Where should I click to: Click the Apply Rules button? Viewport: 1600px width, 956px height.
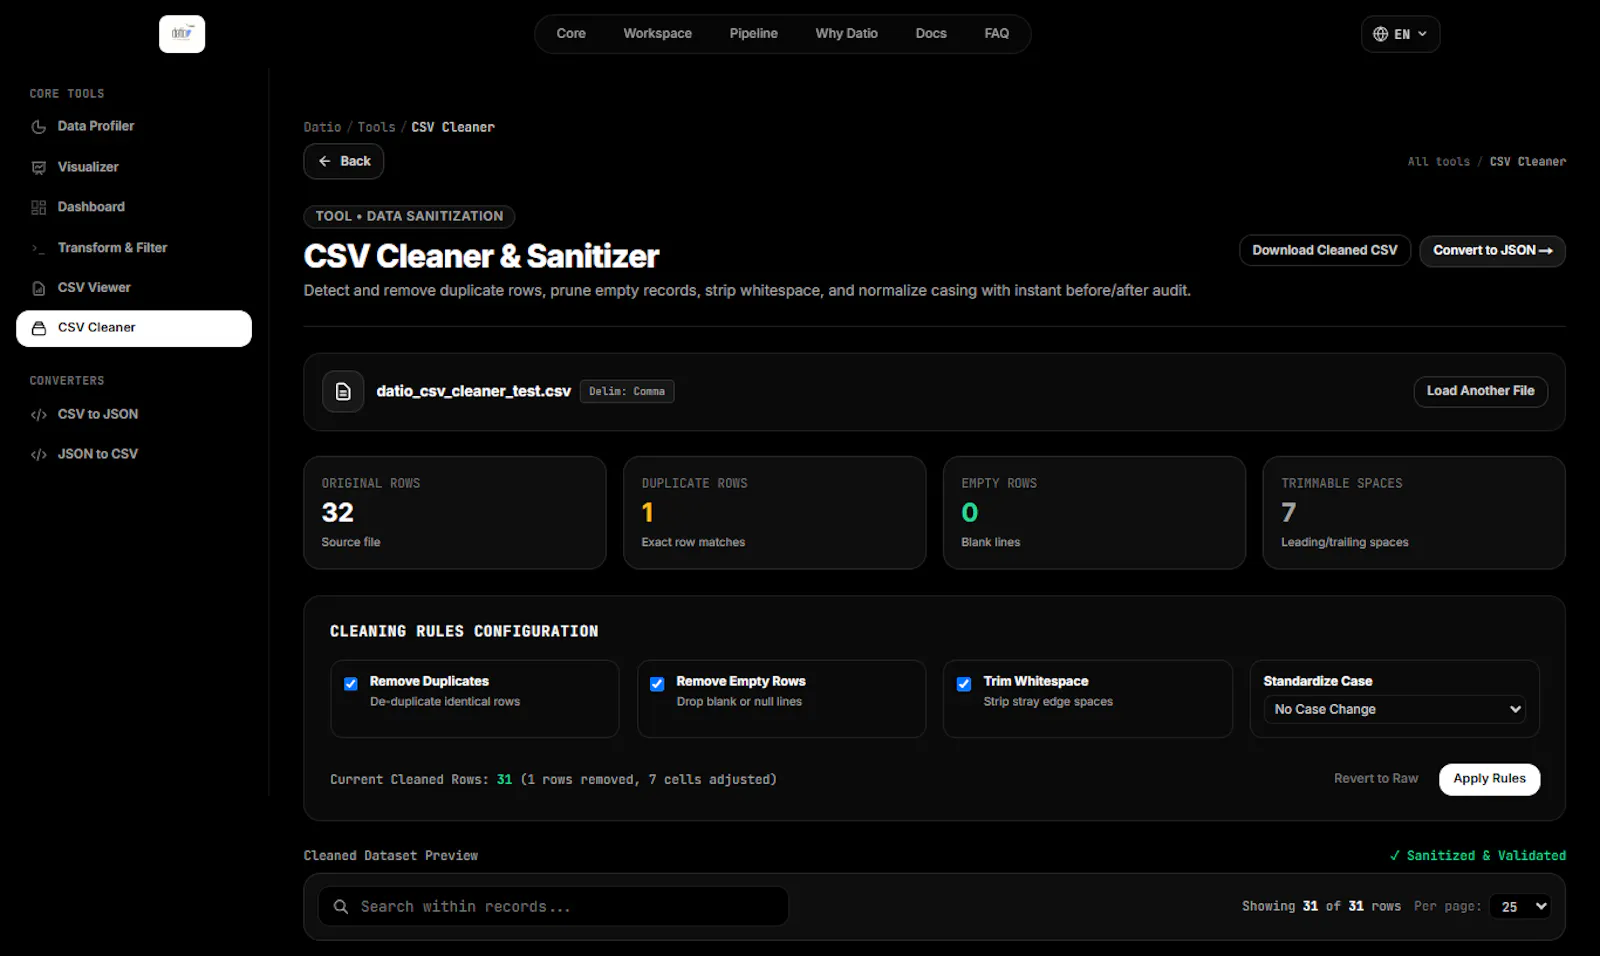click(1490, 779)
